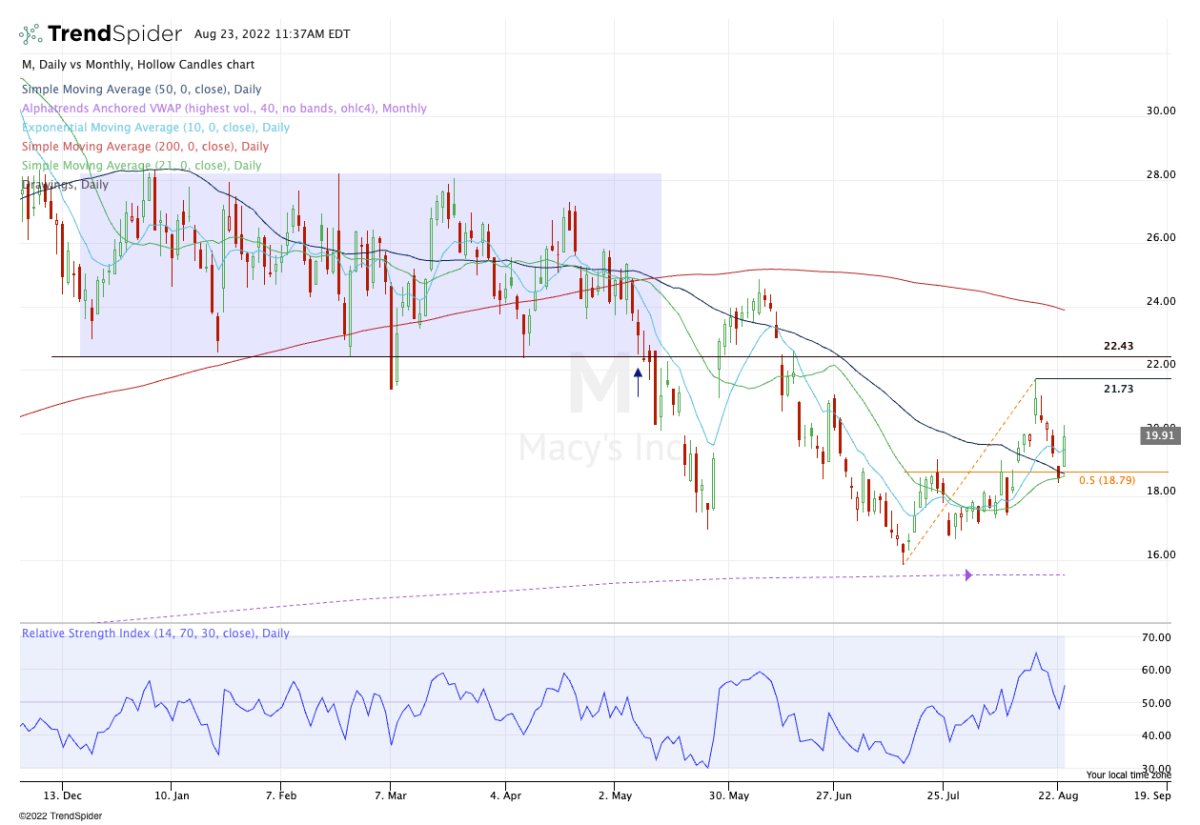Image resolution: width=1200 pixels, height=825 pixels.
Task: Click the '©2022 TrendSpider' copyright text
Action: click(x=60, y=815)
